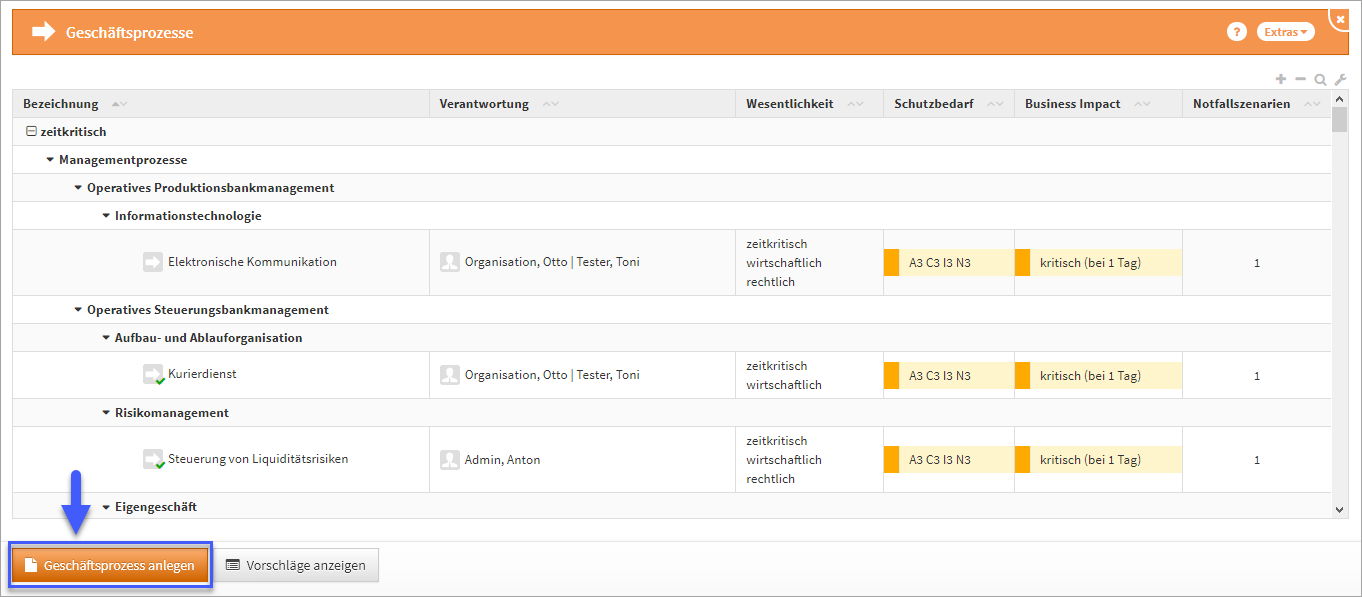
Task: Collapse the Risikomanagement tree node
Action: (106, 413)
